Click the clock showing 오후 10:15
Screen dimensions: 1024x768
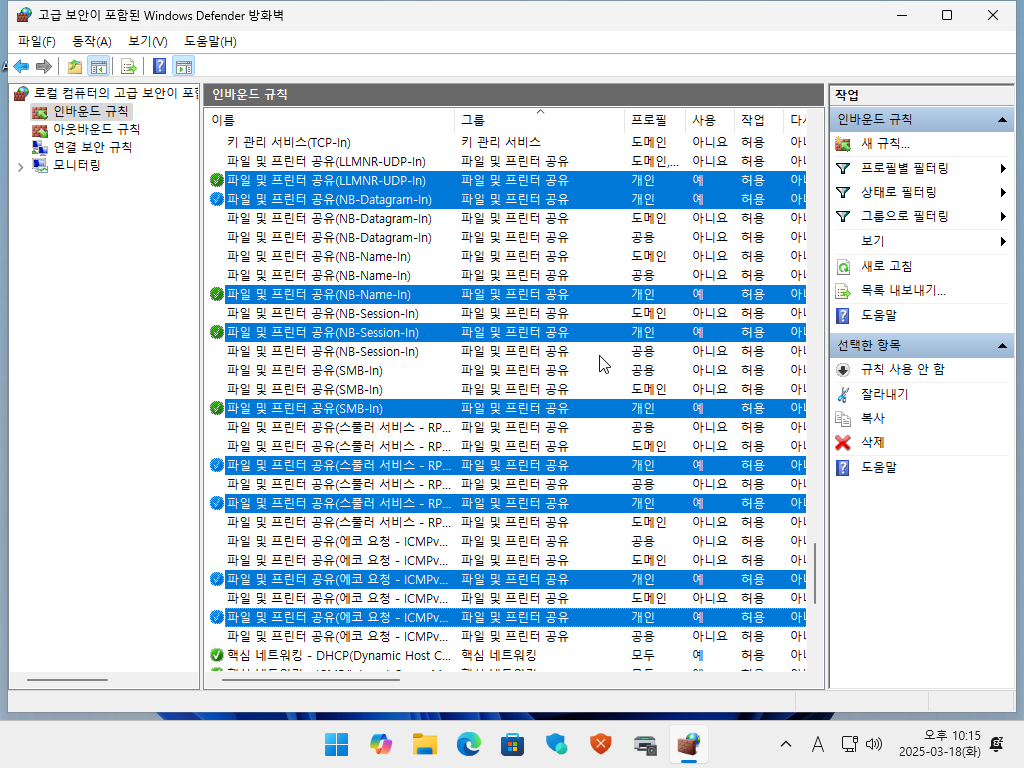[940, 744]
